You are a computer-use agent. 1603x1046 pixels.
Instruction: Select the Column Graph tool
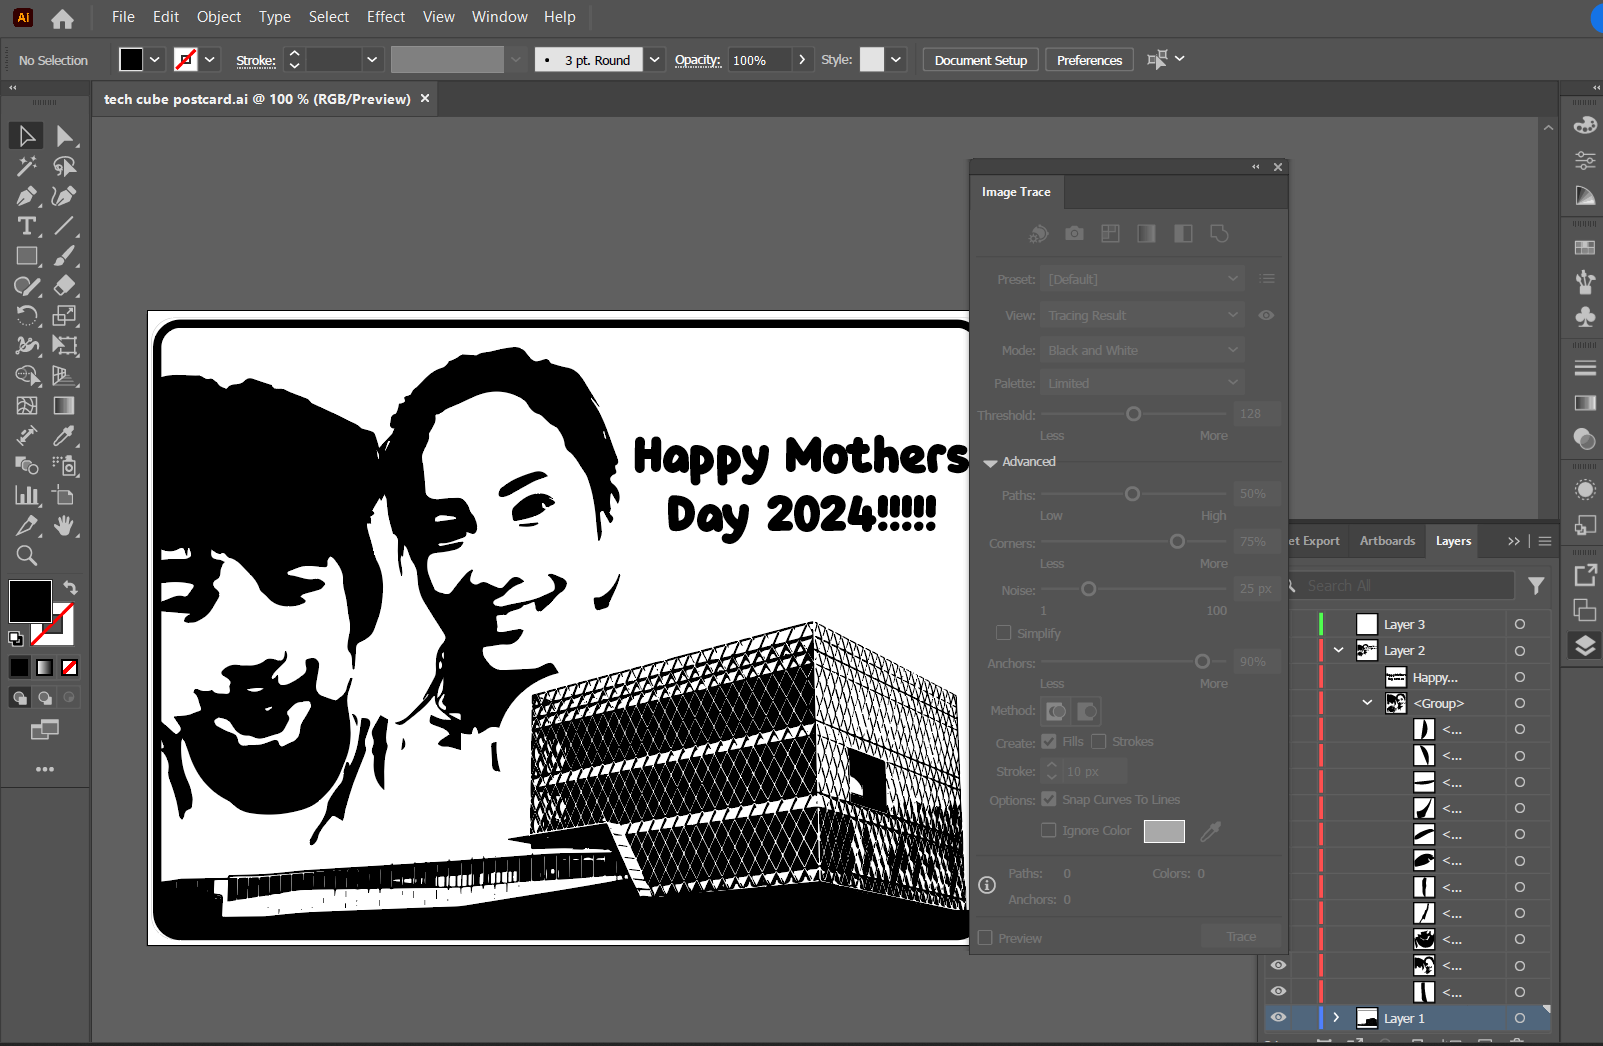(x=27, y=496)
